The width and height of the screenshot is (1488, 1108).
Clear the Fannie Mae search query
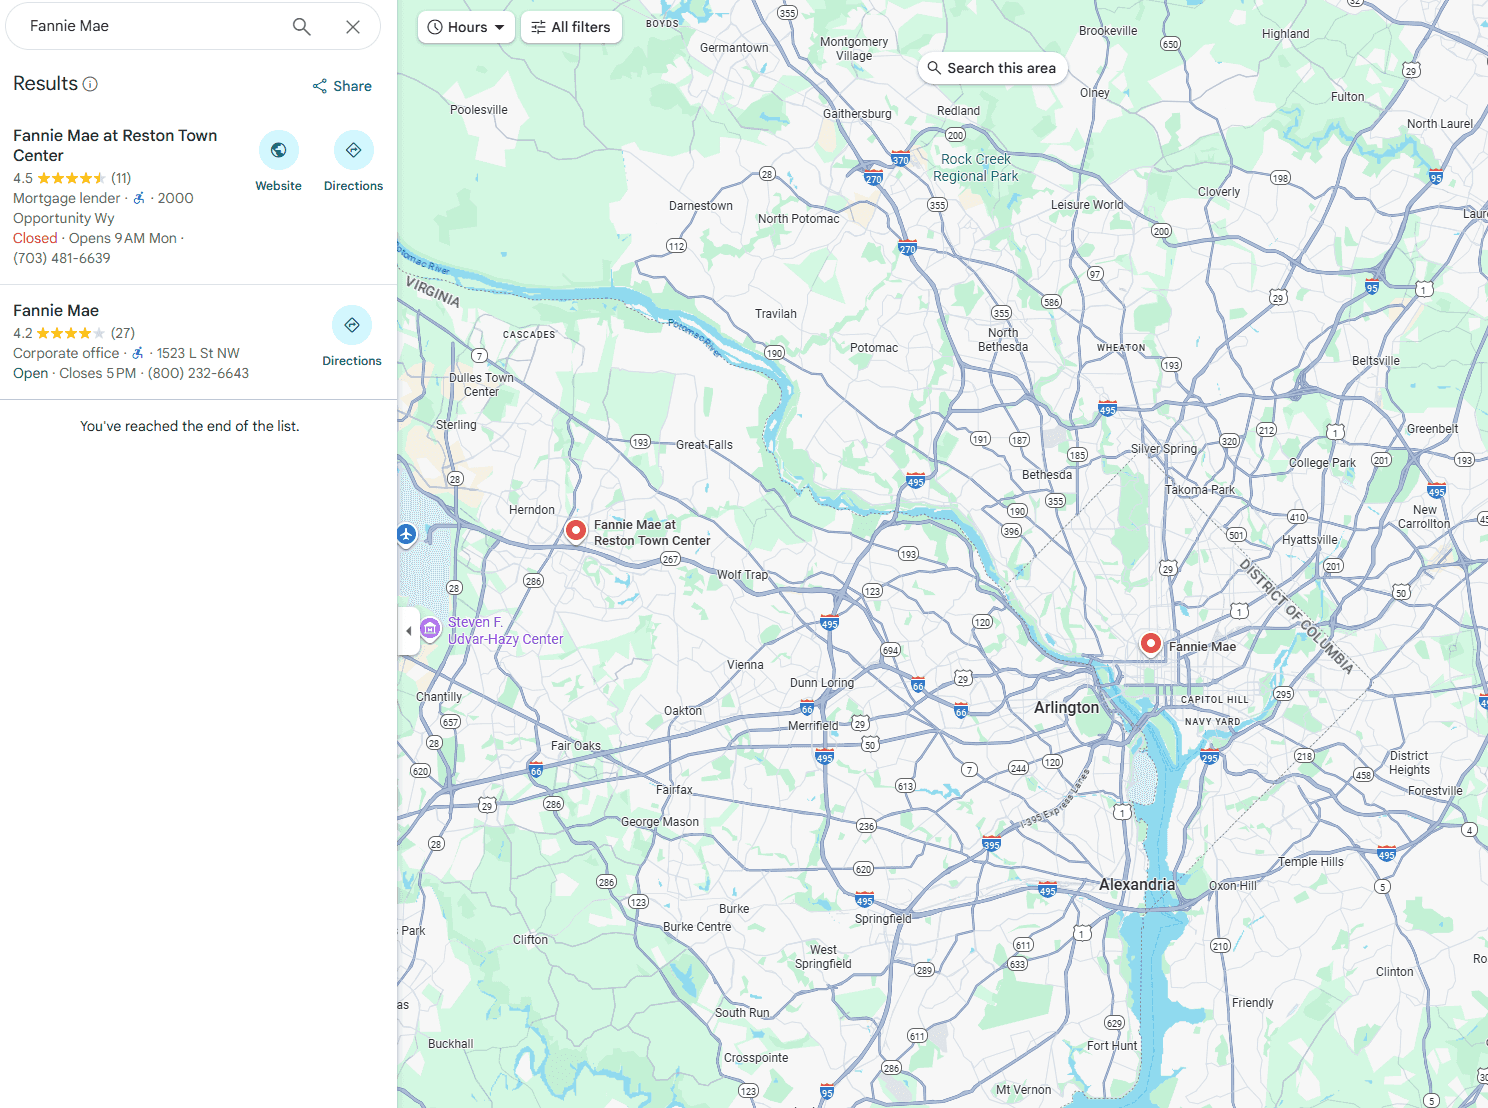click(x=353, y=27)
